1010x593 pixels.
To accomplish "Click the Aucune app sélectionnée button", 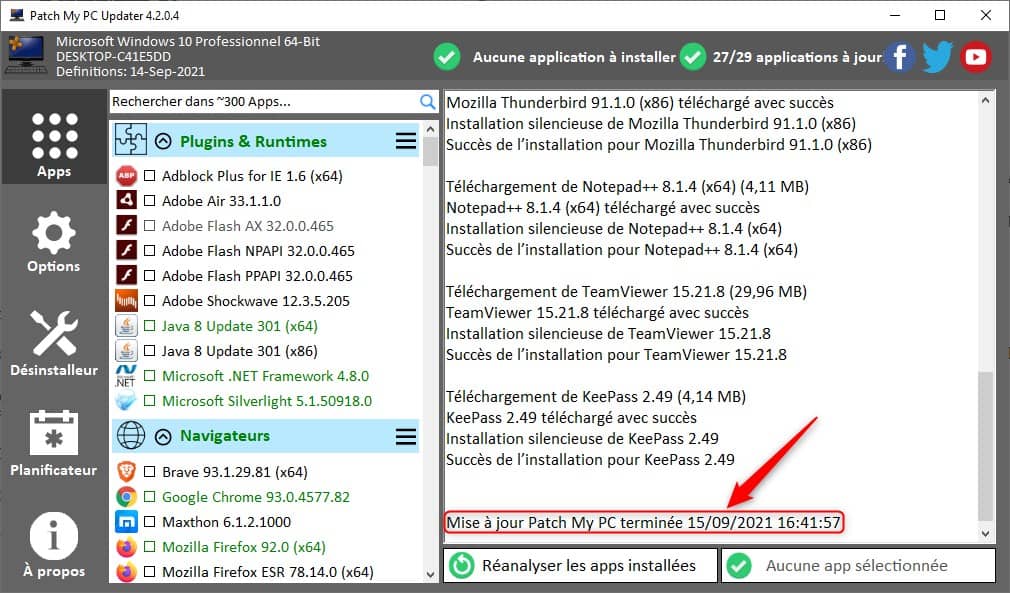I will (x=858, y=565).
